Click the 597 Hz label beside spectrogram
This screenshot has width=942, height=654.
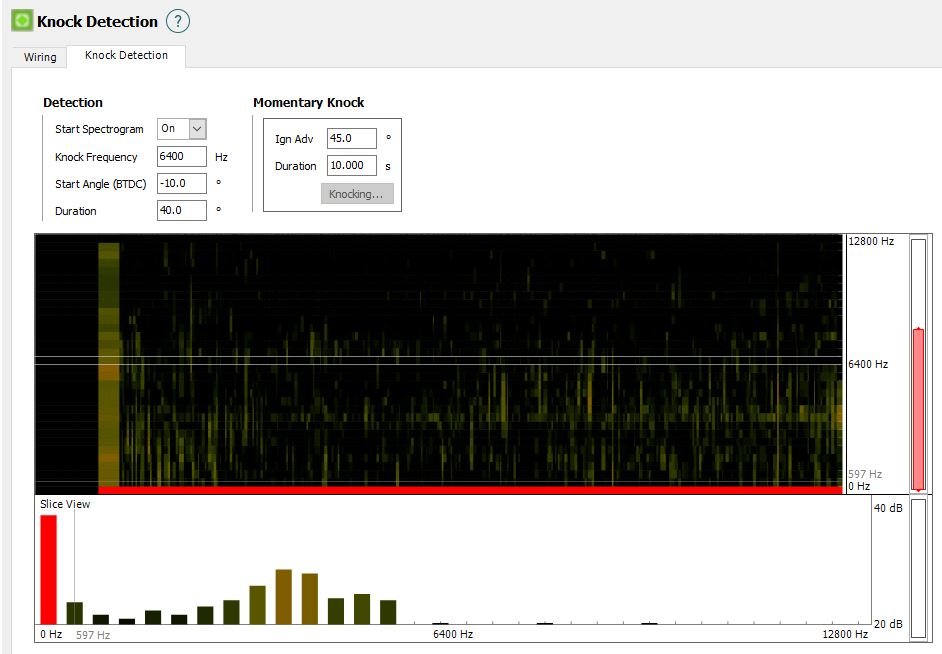tap(865, 474)
